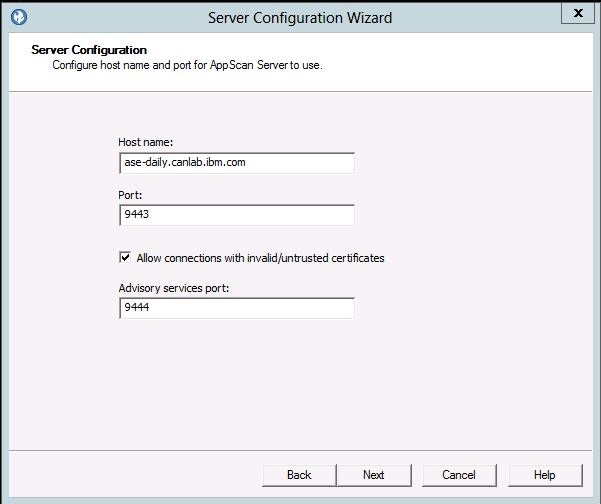Cancel the server configuration wizard
This screenshot has height=504, width=601.
pos(459,475)
